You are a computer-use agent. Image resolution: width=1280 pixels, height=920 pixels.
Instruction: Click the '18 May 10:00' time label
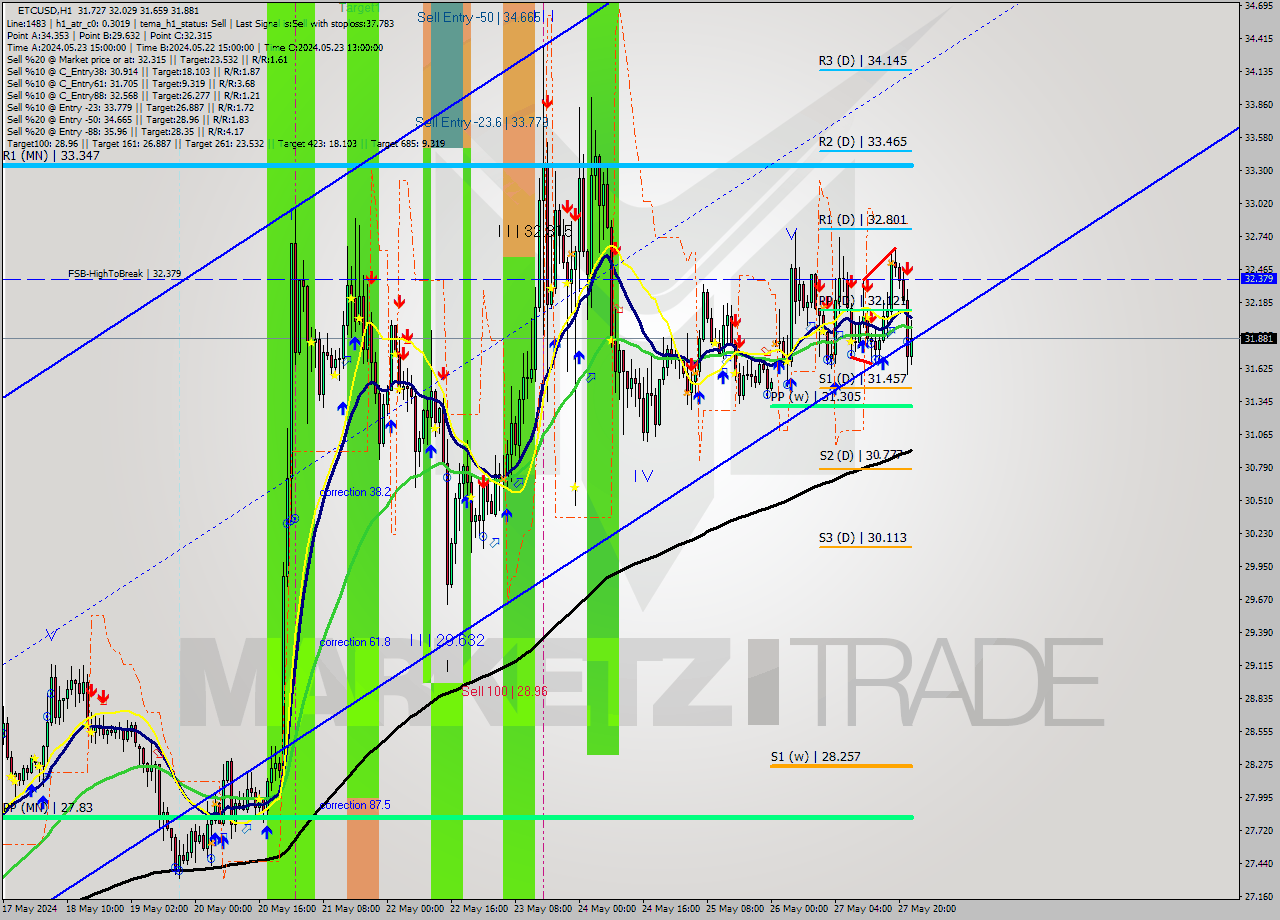[x=95, y=909]
